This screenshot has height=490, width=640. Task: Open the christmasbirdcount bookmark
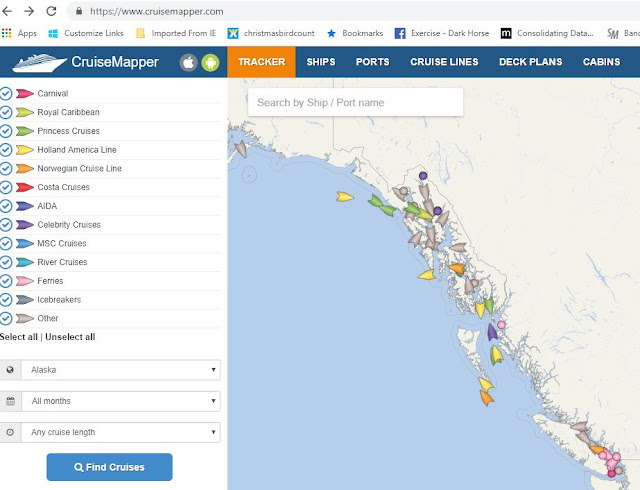click(x=271, y=33)
